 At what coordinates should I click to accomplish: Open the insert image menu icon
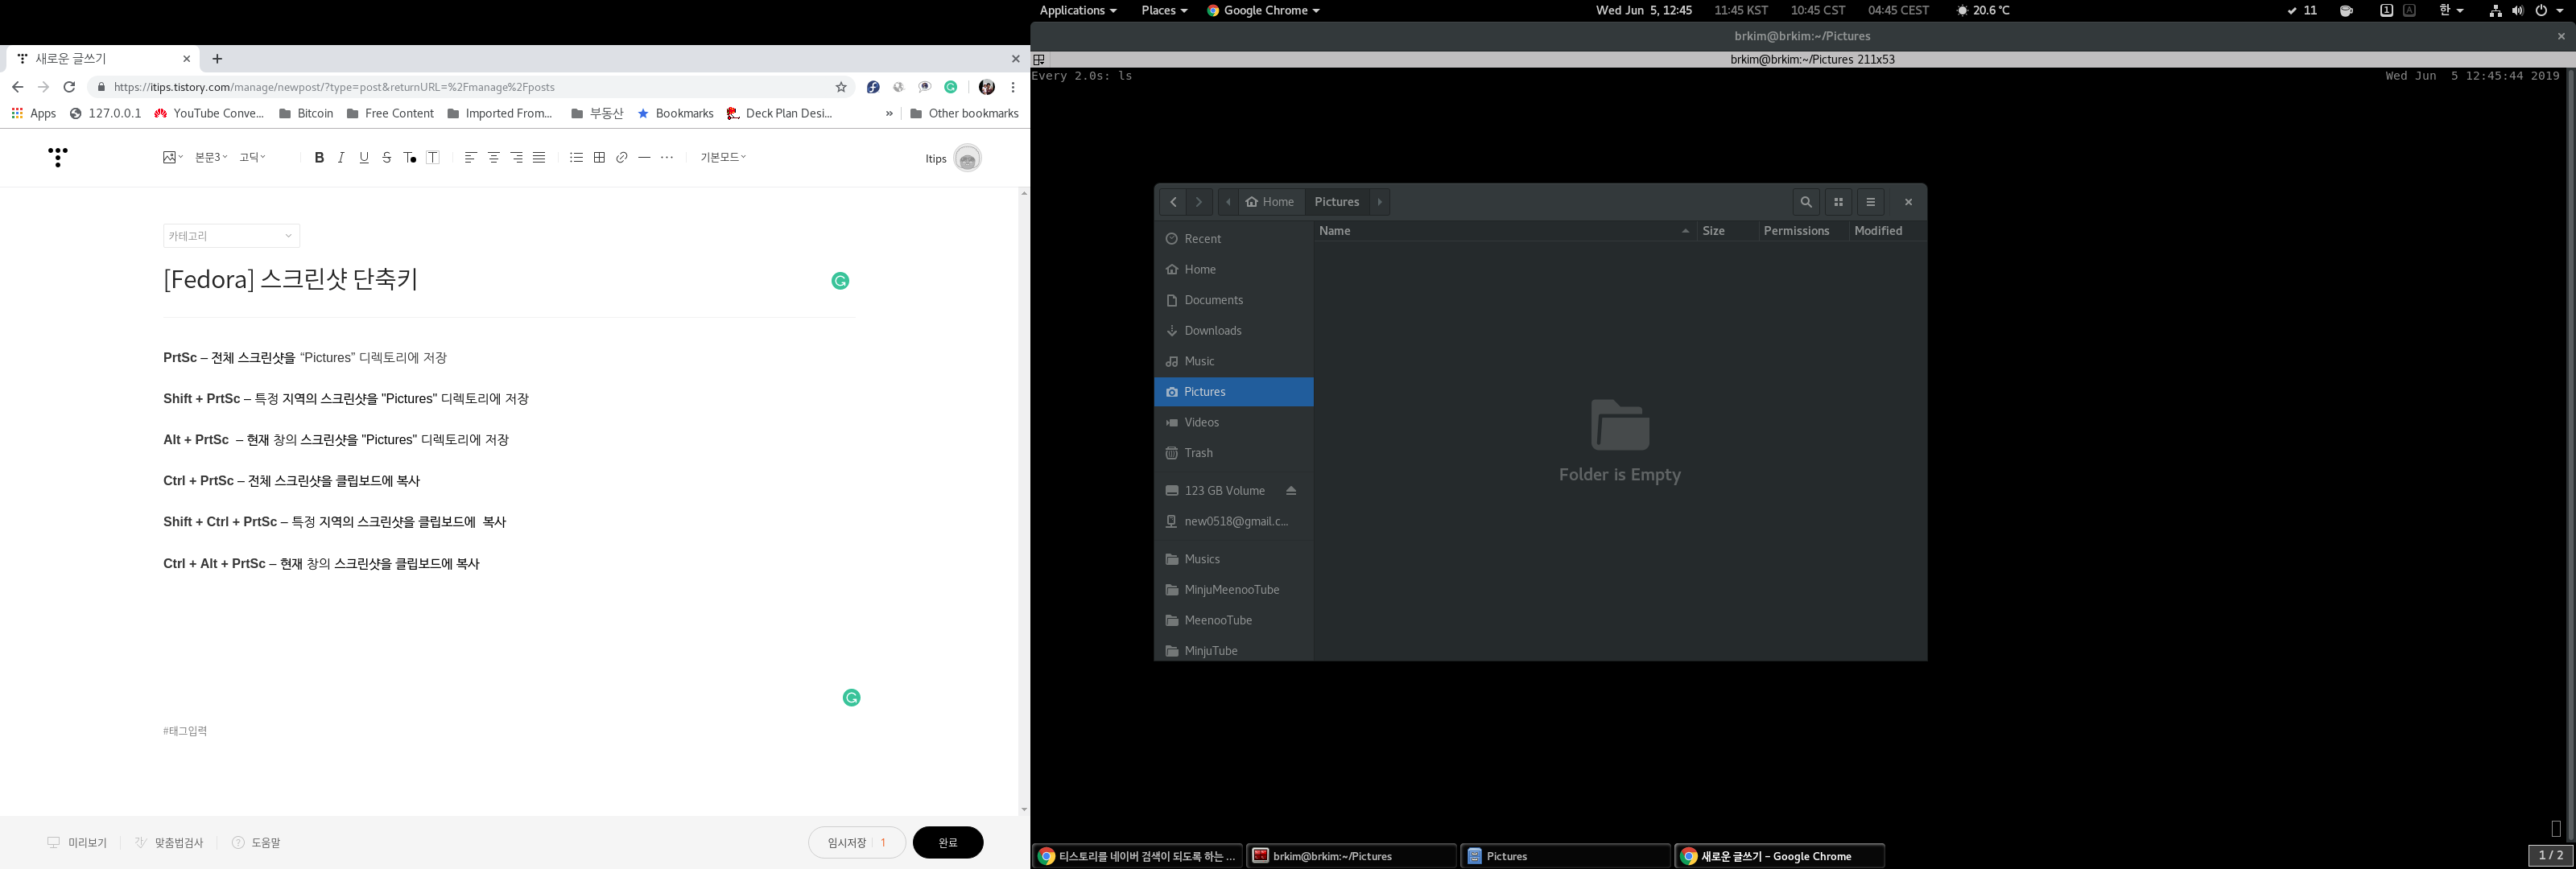[172, 158]
